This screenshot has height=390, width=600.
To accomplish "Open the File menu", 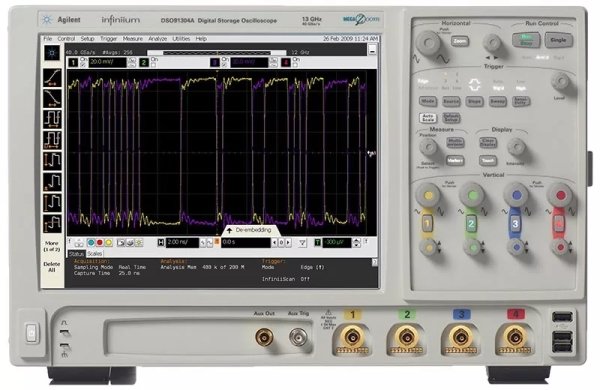I will (47, 39).
